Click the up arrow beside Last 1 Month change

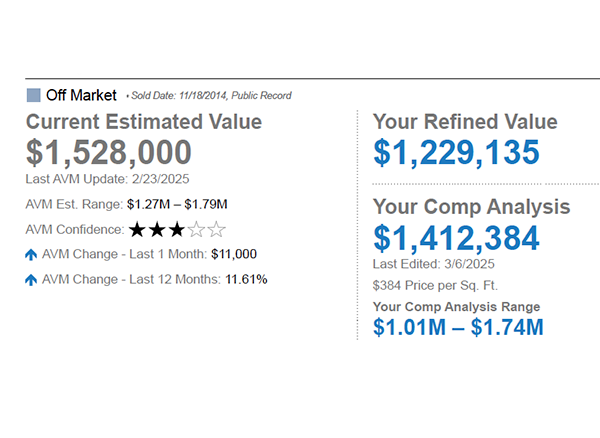pyautogui.click(x=31, y=255)
